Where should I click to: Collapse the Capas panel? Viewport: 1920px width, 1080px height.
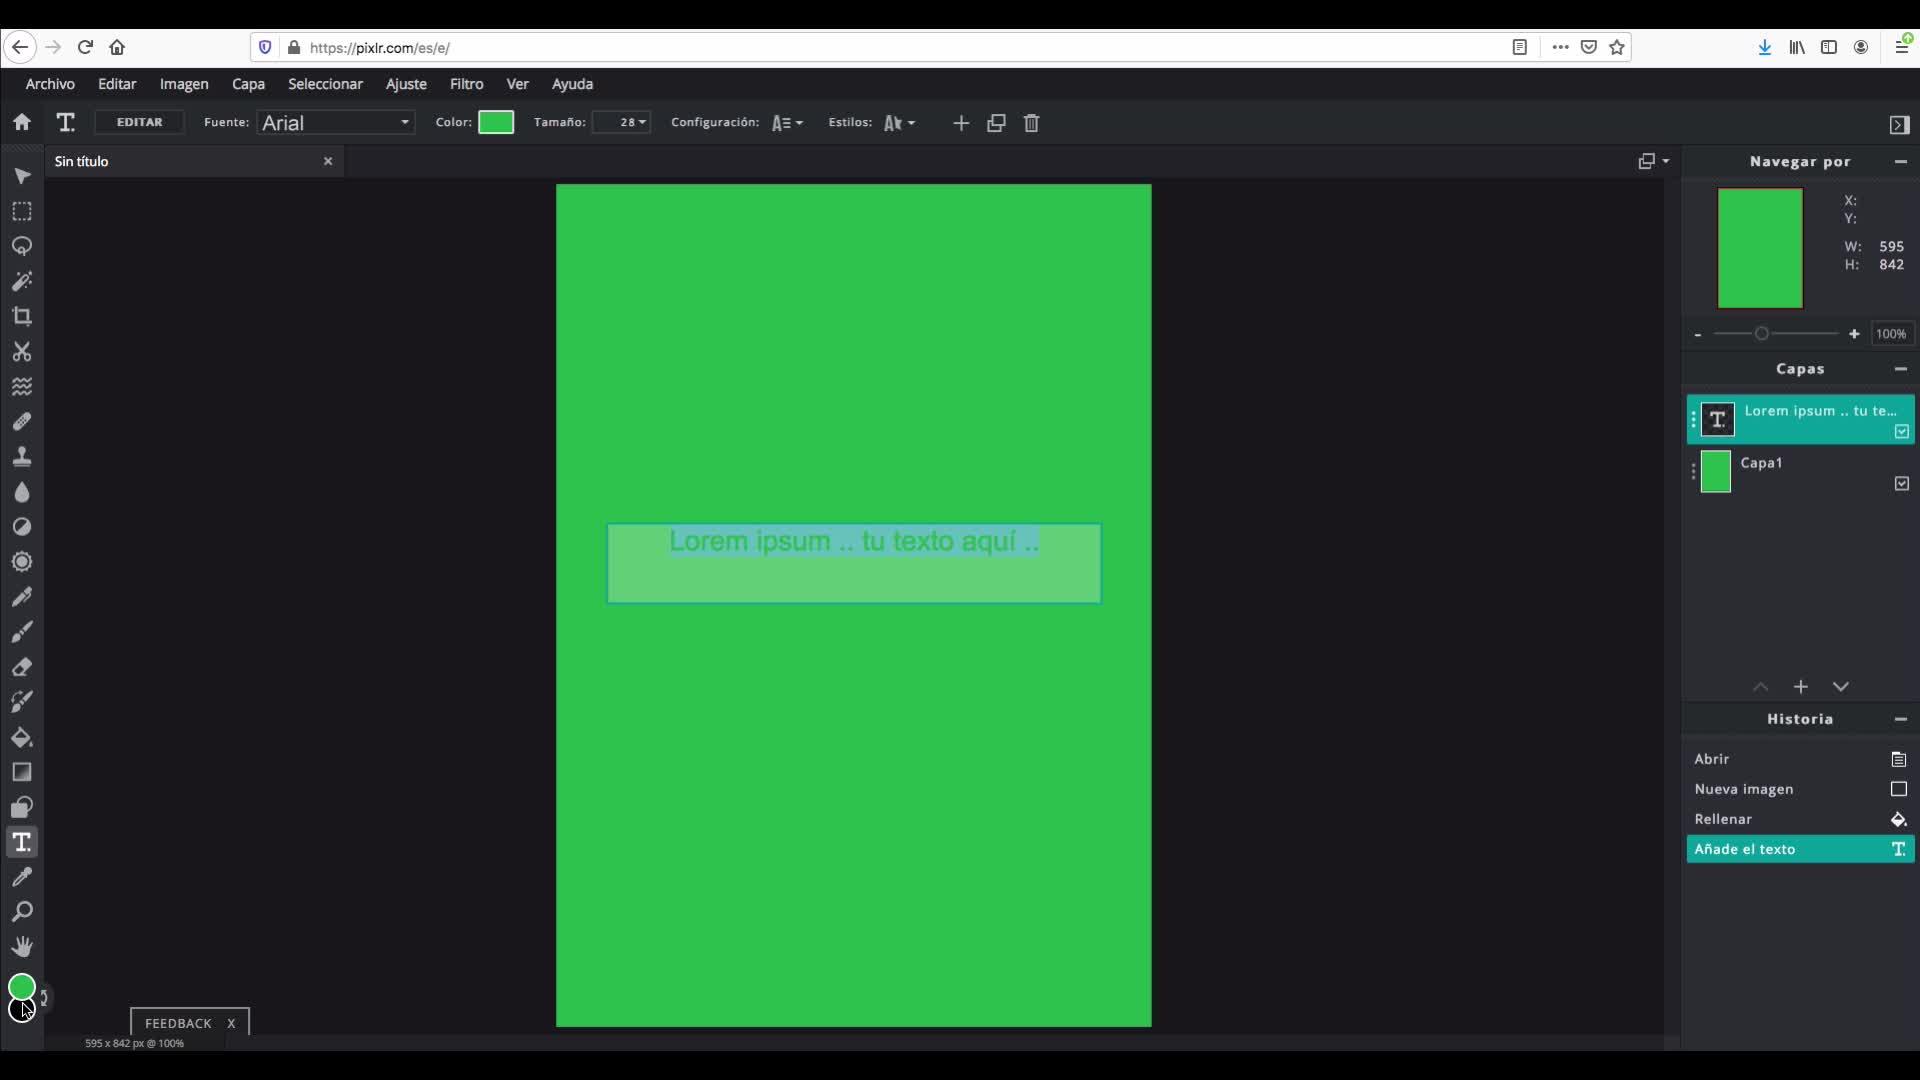click(1901, 369)
